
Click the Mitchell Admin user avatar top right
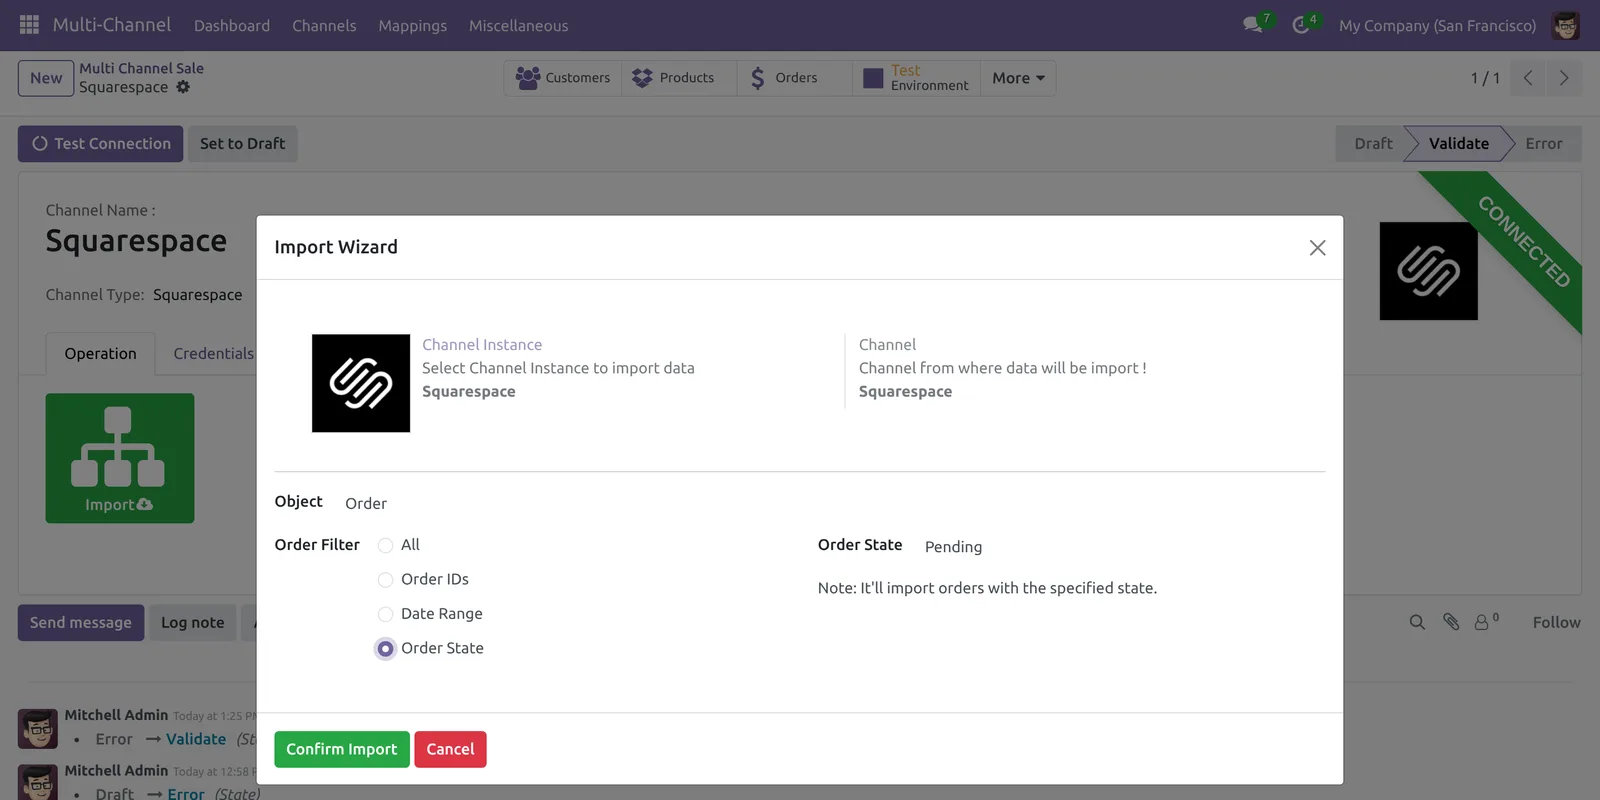(x=1566, y=25)
